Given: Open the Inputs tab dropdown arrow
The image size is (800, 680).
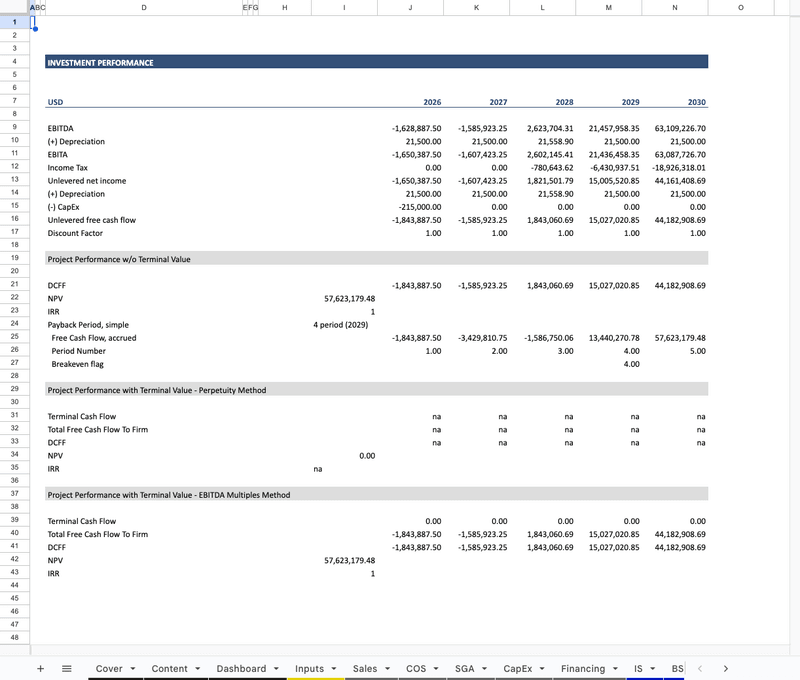Looking at the screenshot, I should [x=333, y=669].
